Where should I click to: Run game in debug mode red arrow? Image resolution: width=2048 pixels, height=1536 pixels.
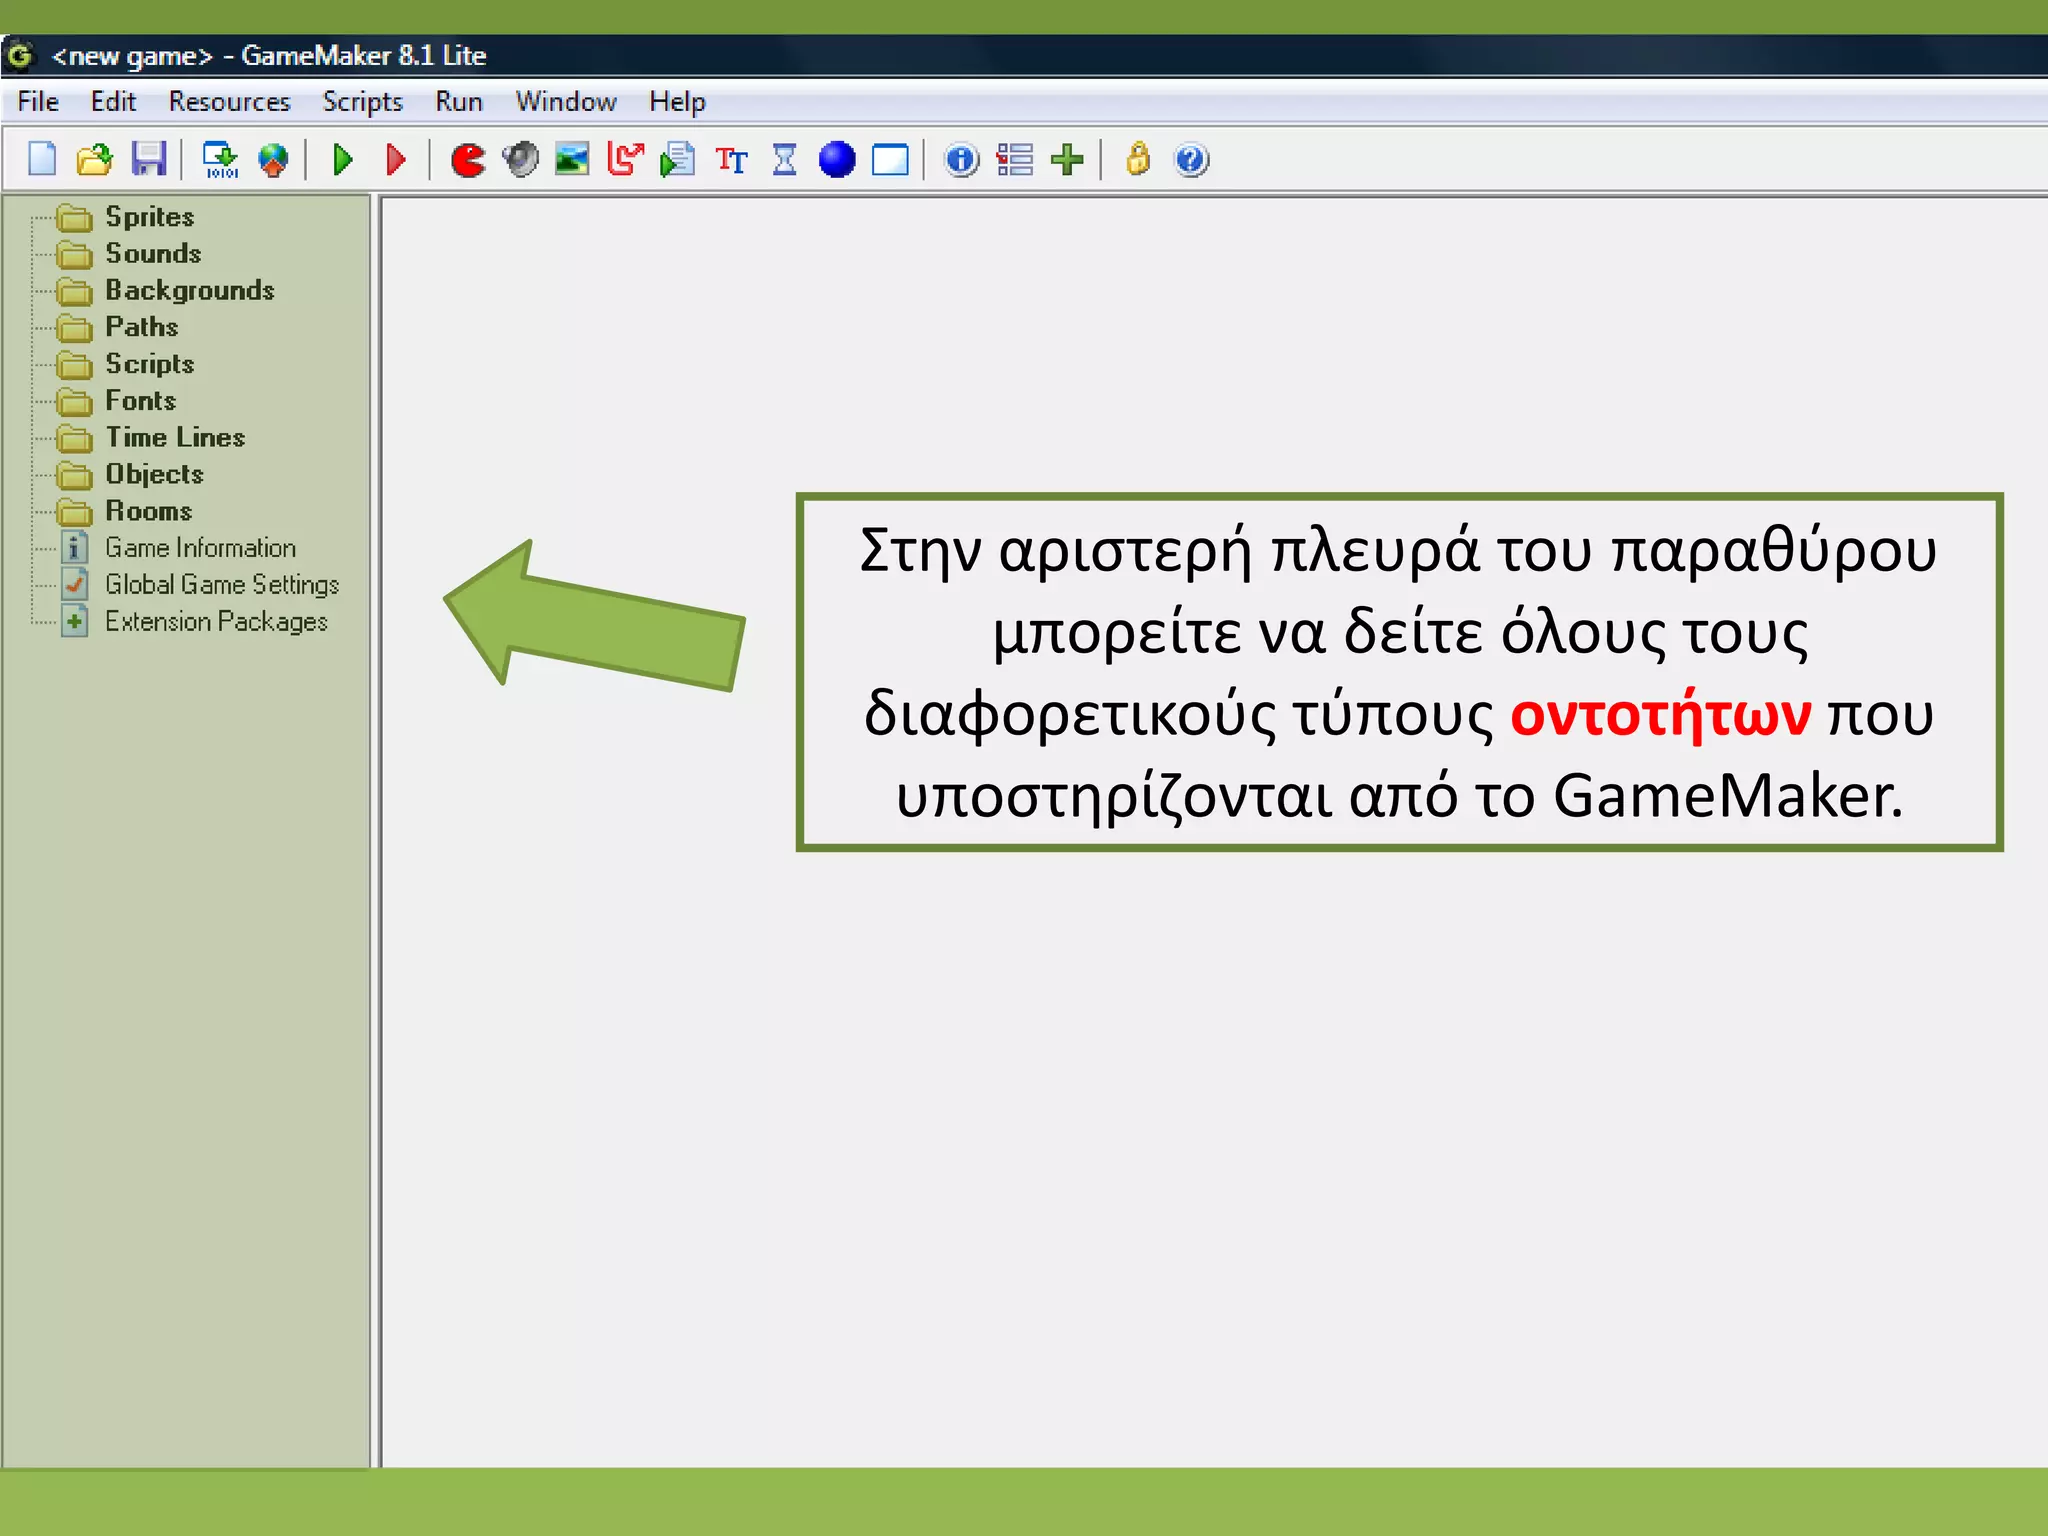click(x=396, y=159)
